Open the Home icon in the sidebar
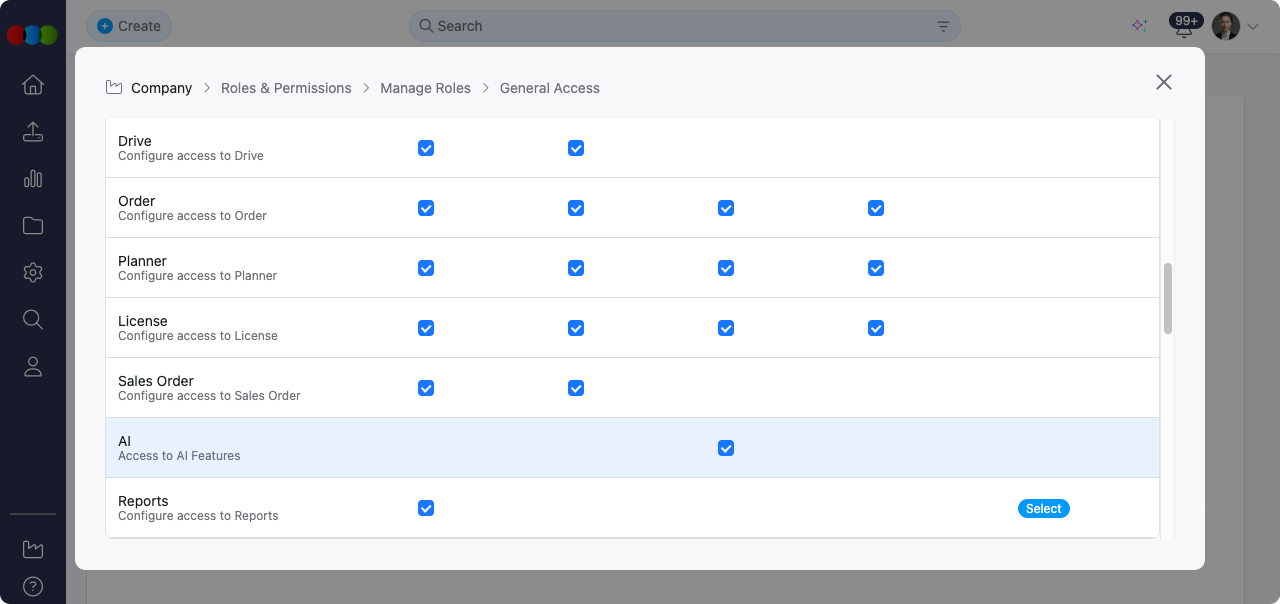The image size is (1280, 604). [32, 85]
